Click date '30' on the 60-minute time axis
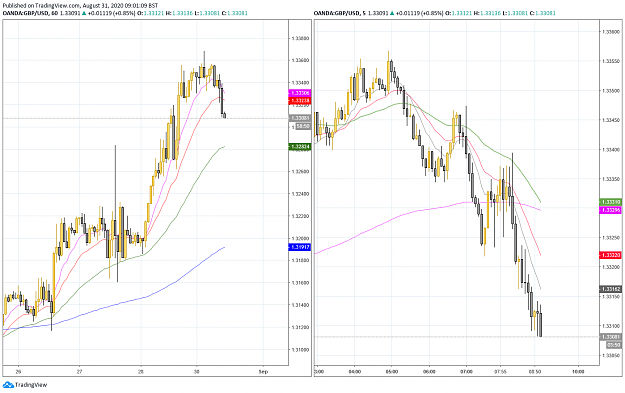 196,371
